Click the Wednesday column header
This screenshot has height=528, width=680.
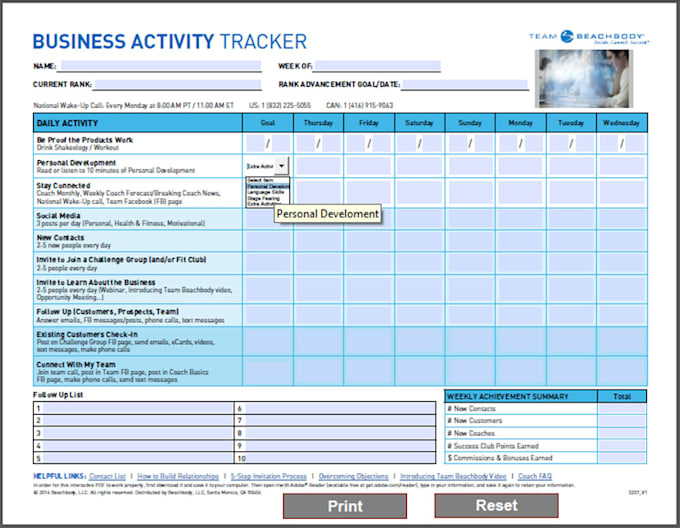pos(621,123)
